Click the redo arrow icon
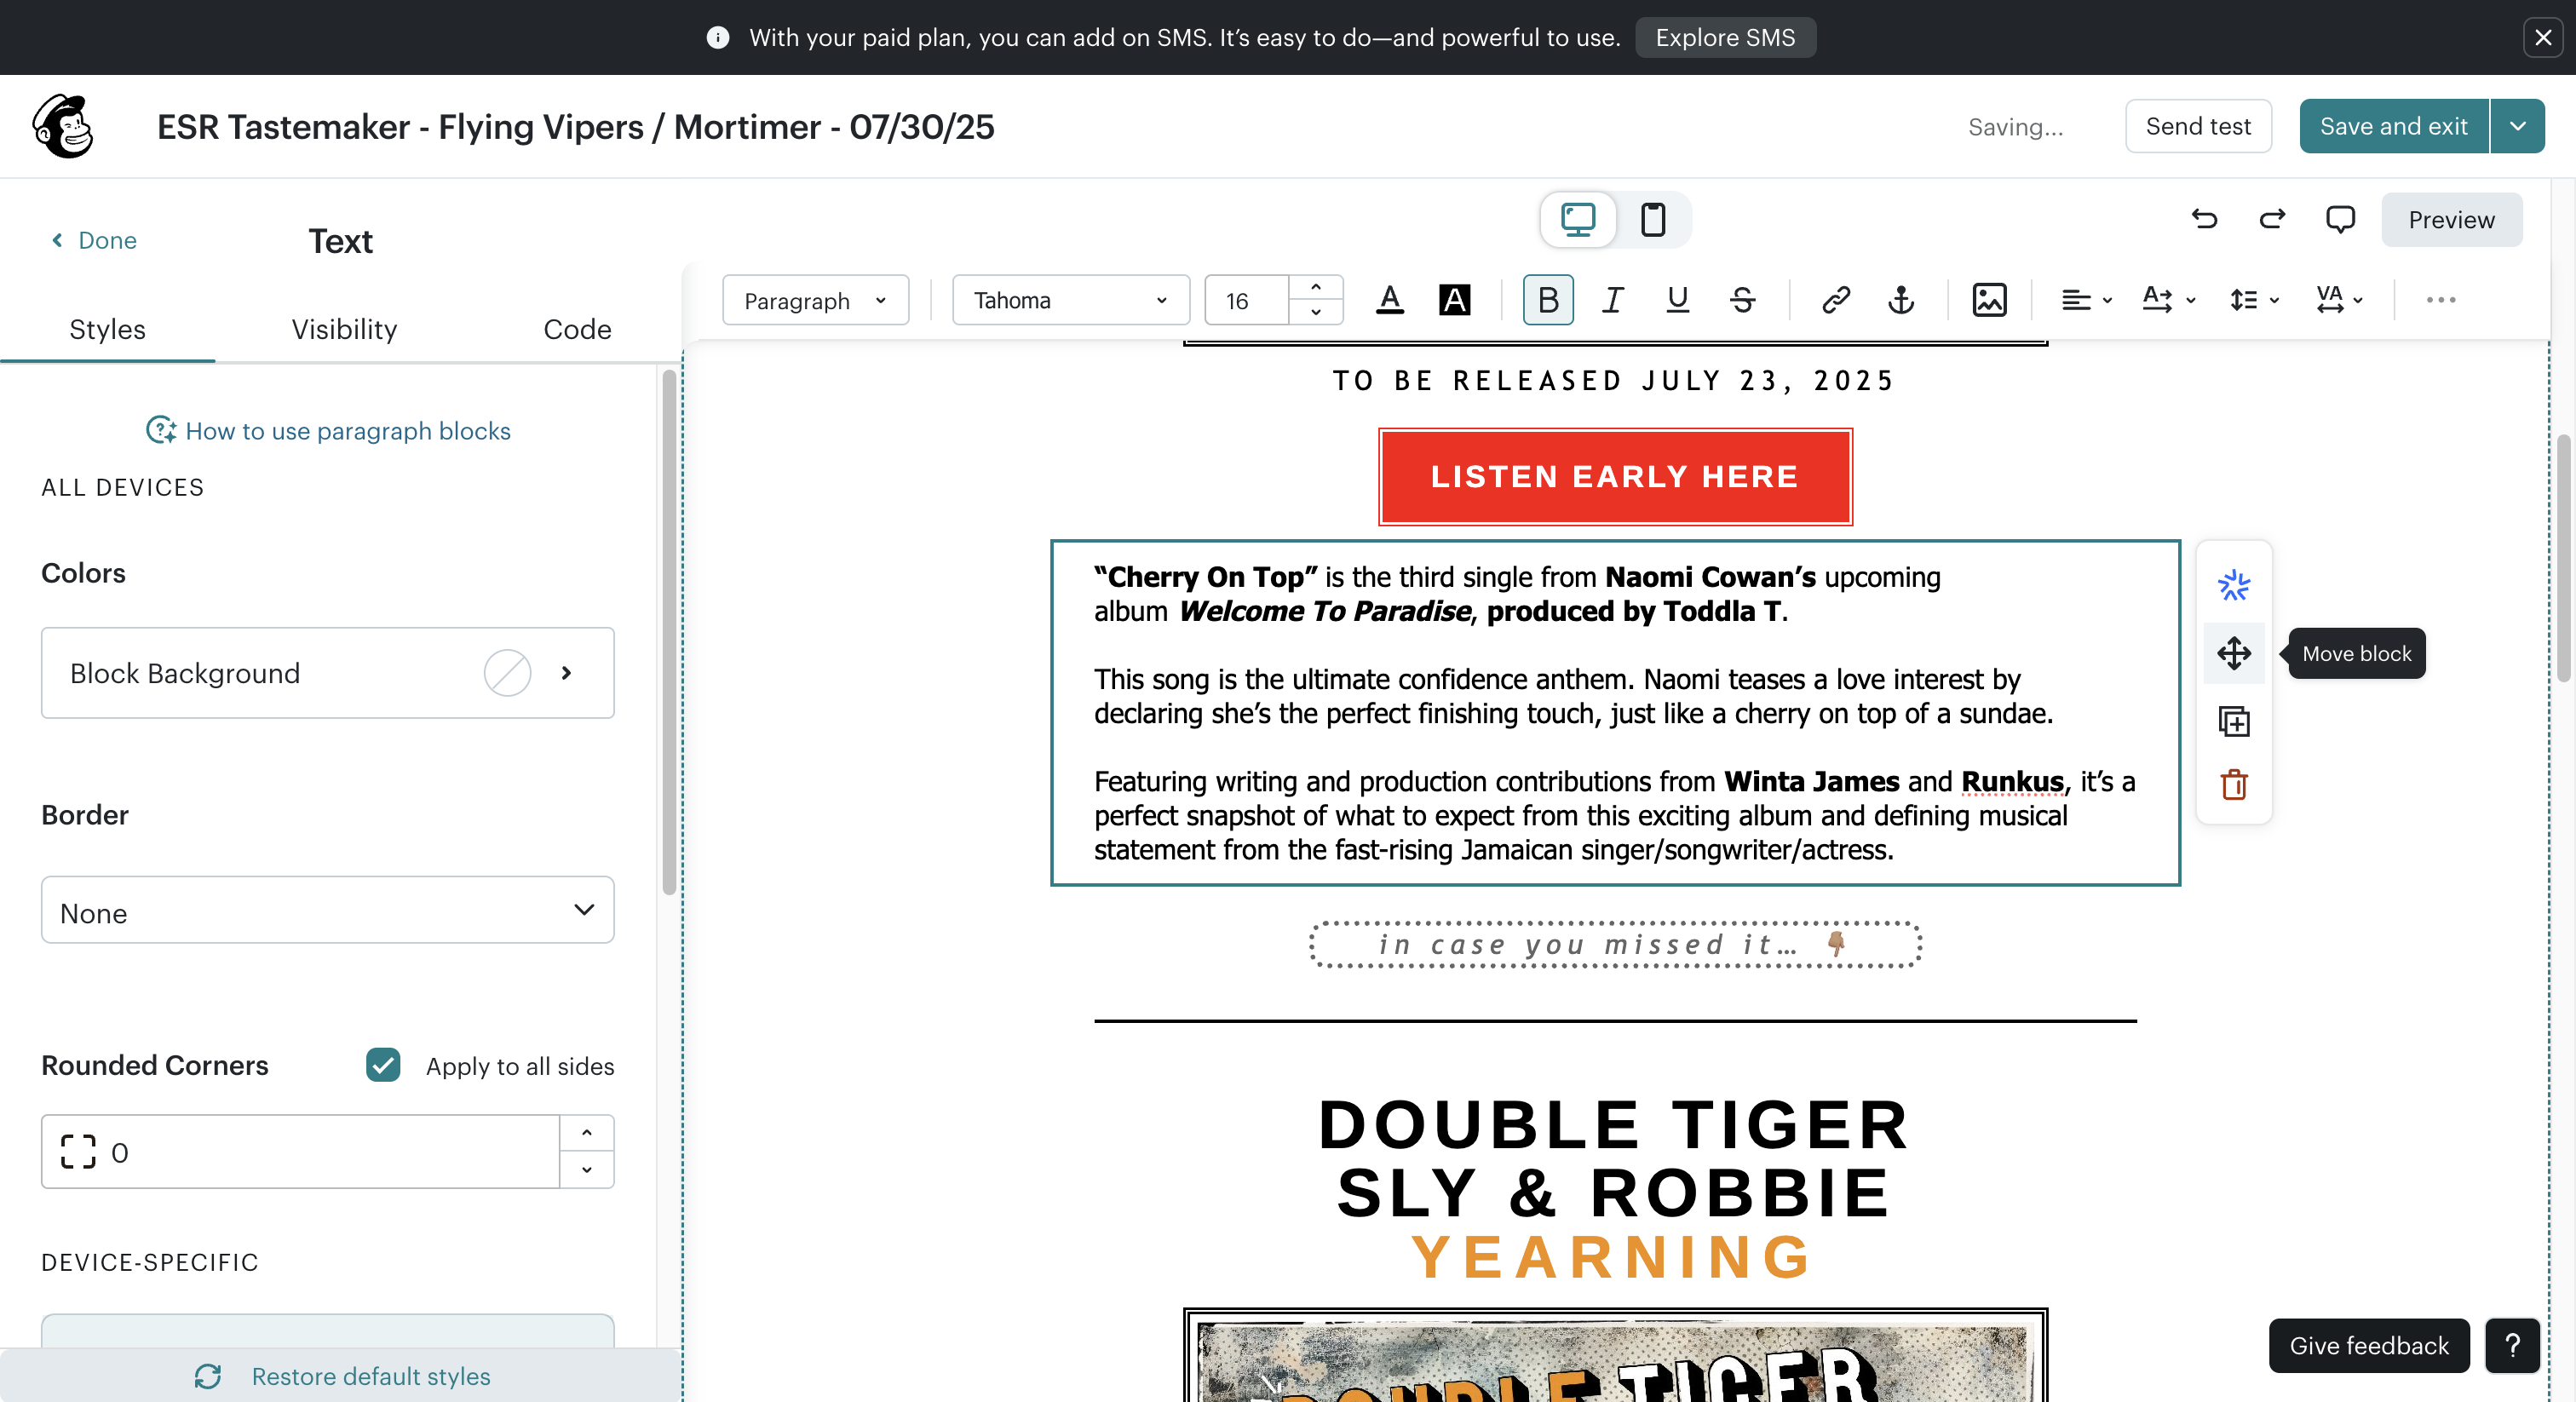Image resolution: width=2576 pixels, height=1402 pixels. click(2272, 219)
